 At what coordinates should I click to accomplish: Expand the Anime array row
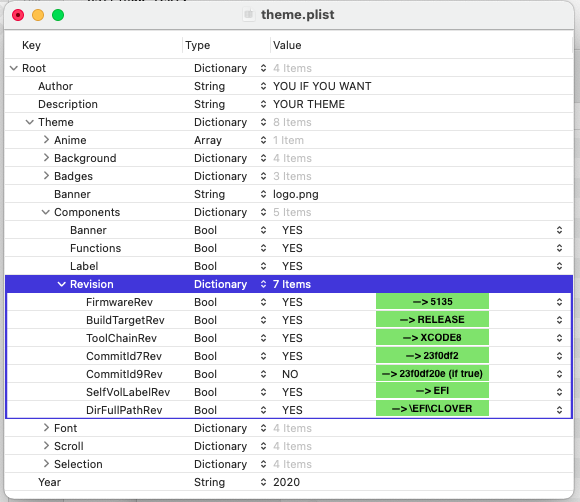pyautogui.click(x=46, y=140)
